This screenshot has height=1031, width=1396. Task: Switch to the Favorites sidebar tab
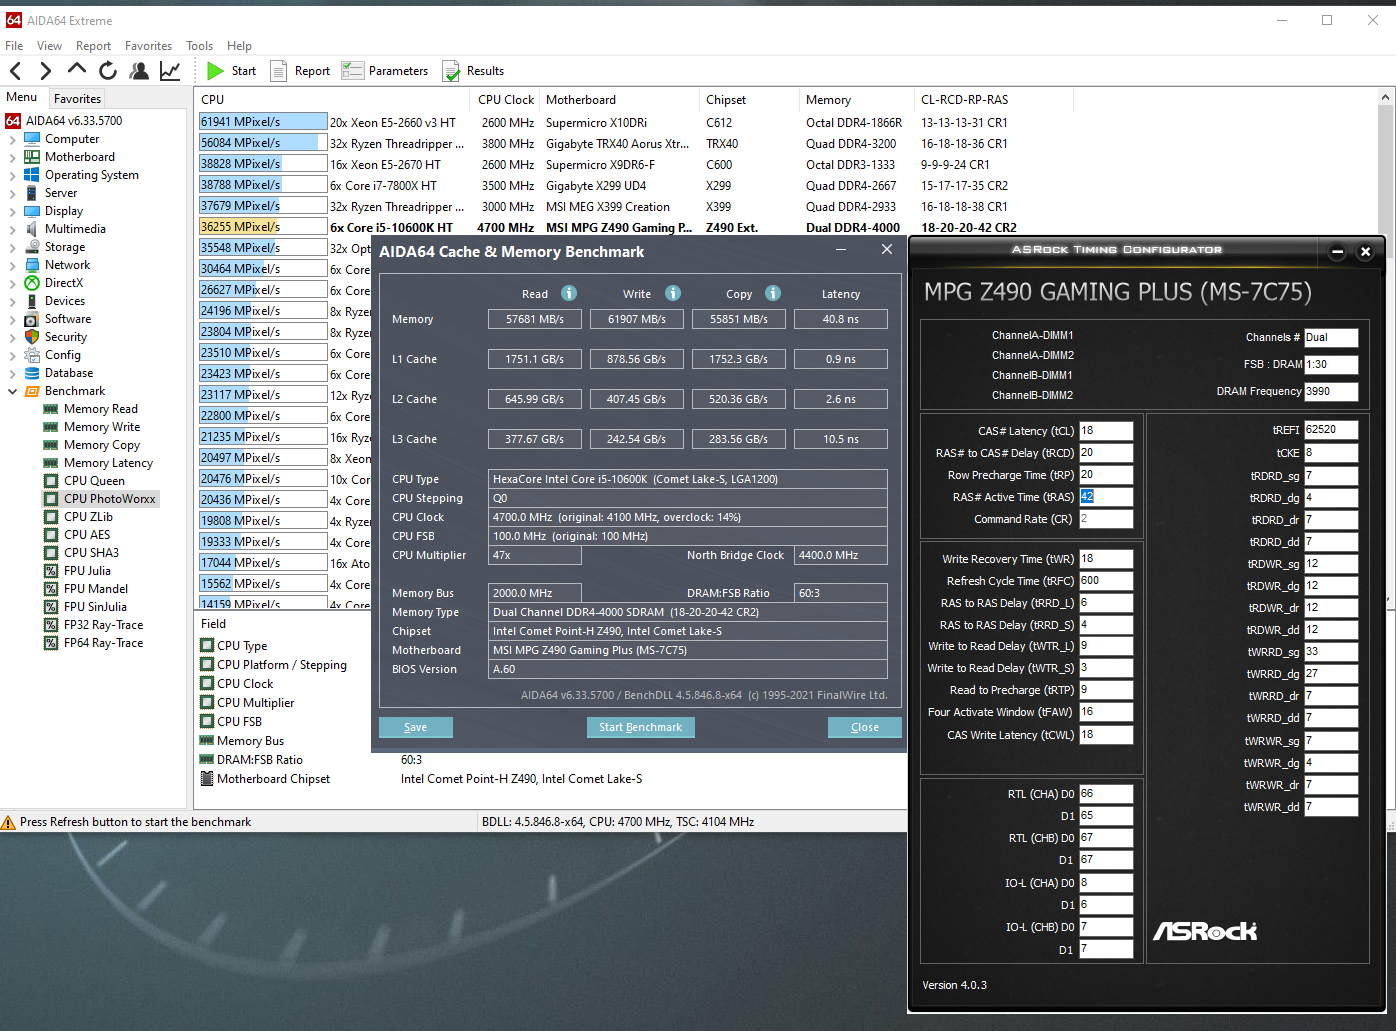click(x=77, y=99)
